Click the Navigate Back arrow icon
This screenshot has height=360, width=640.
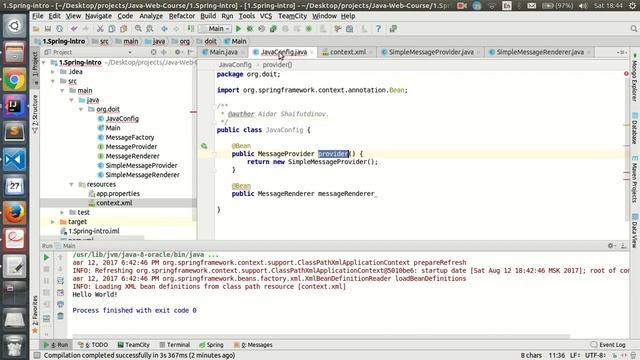tap(164, 29)
